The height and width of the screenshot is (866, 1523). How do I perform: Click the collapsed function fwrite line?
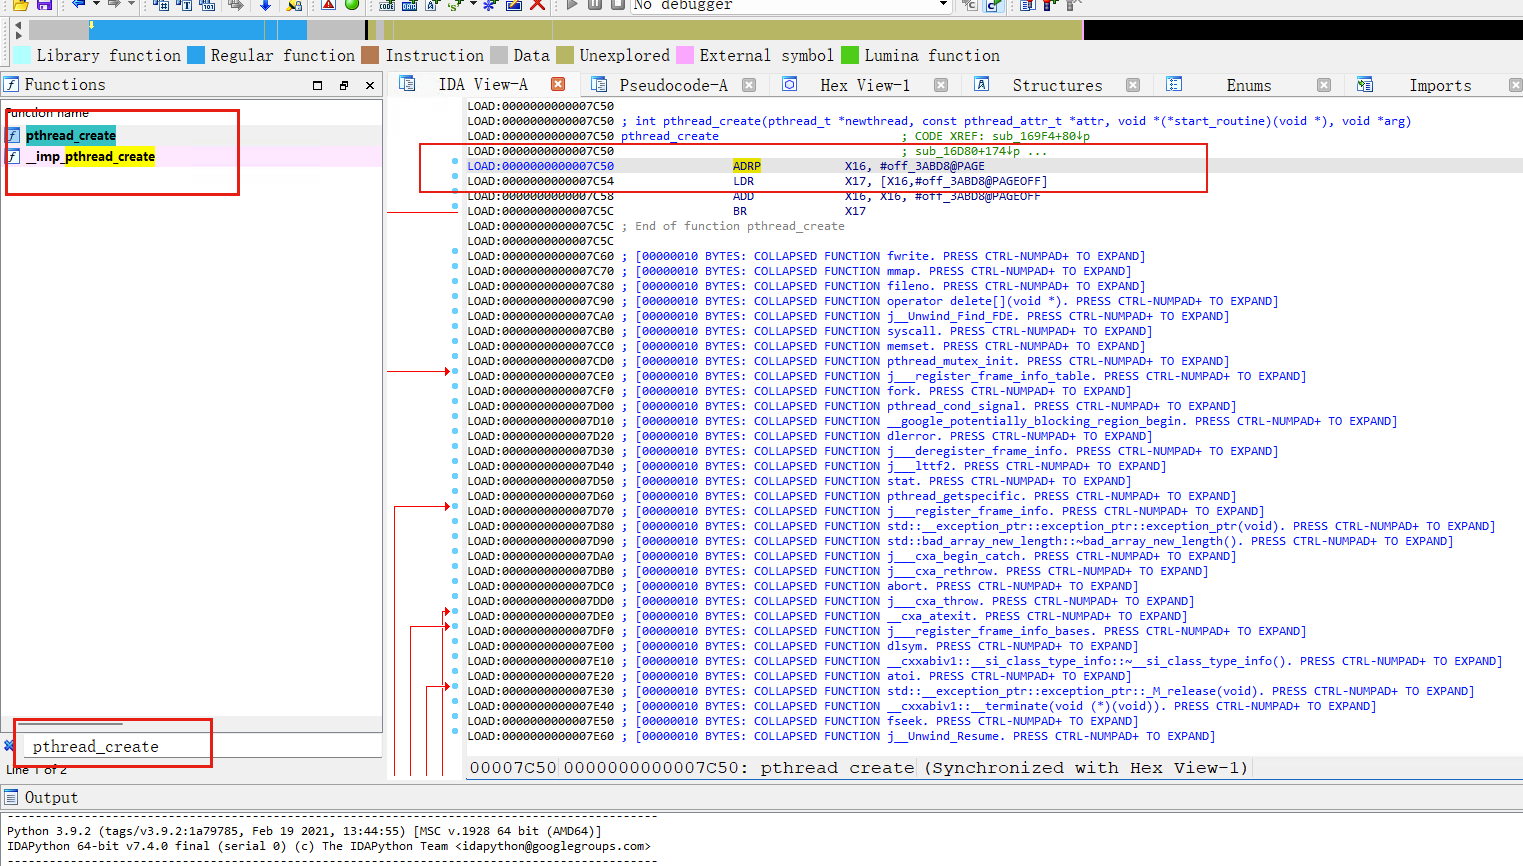click(890, 256)
